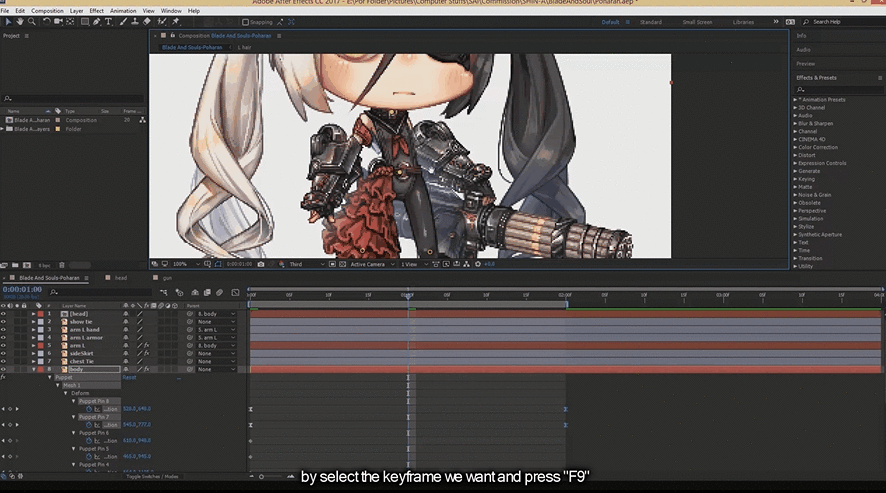Viewport: 886px width, 493px height.
Task: Click the current time 0:00:01:00 field
Action: tap(22, 289)
